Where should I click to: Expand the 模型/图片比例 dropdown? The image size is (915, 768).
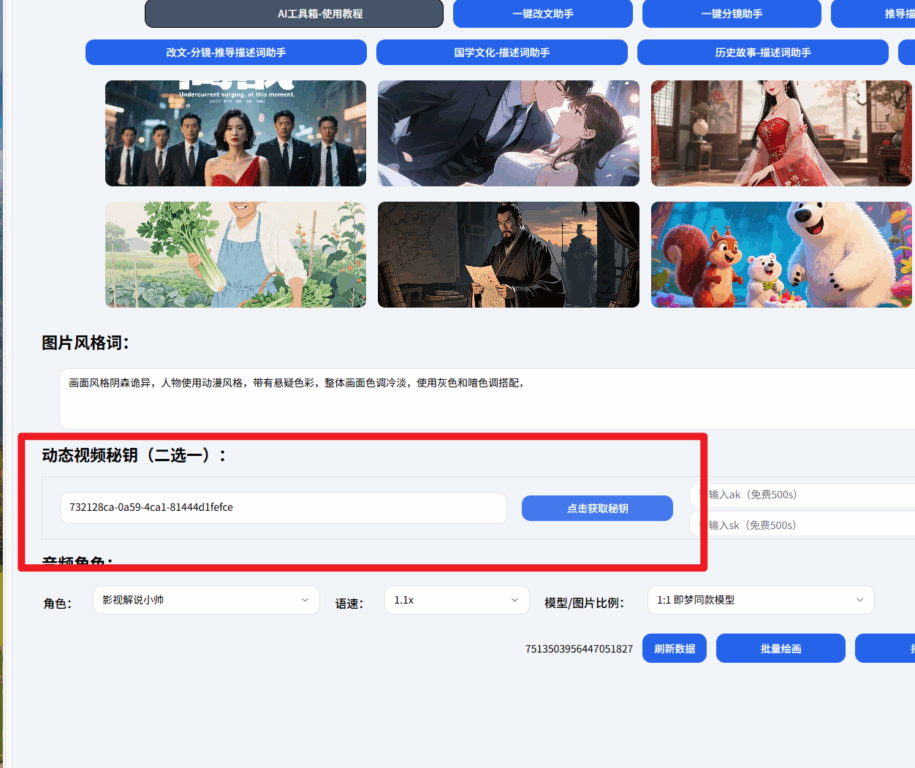coord(760,600)
